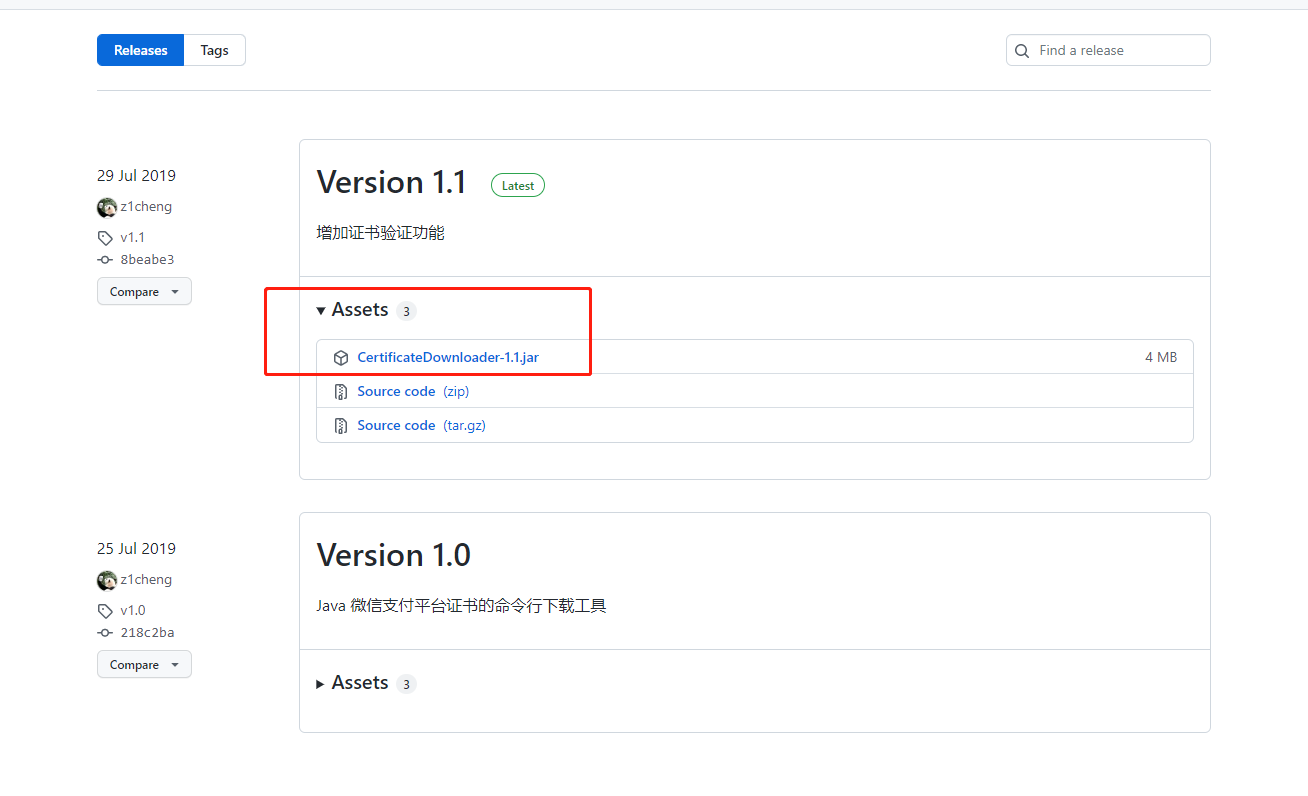Switch to the Releases tab
The image size is (1308, 796).
141,50
